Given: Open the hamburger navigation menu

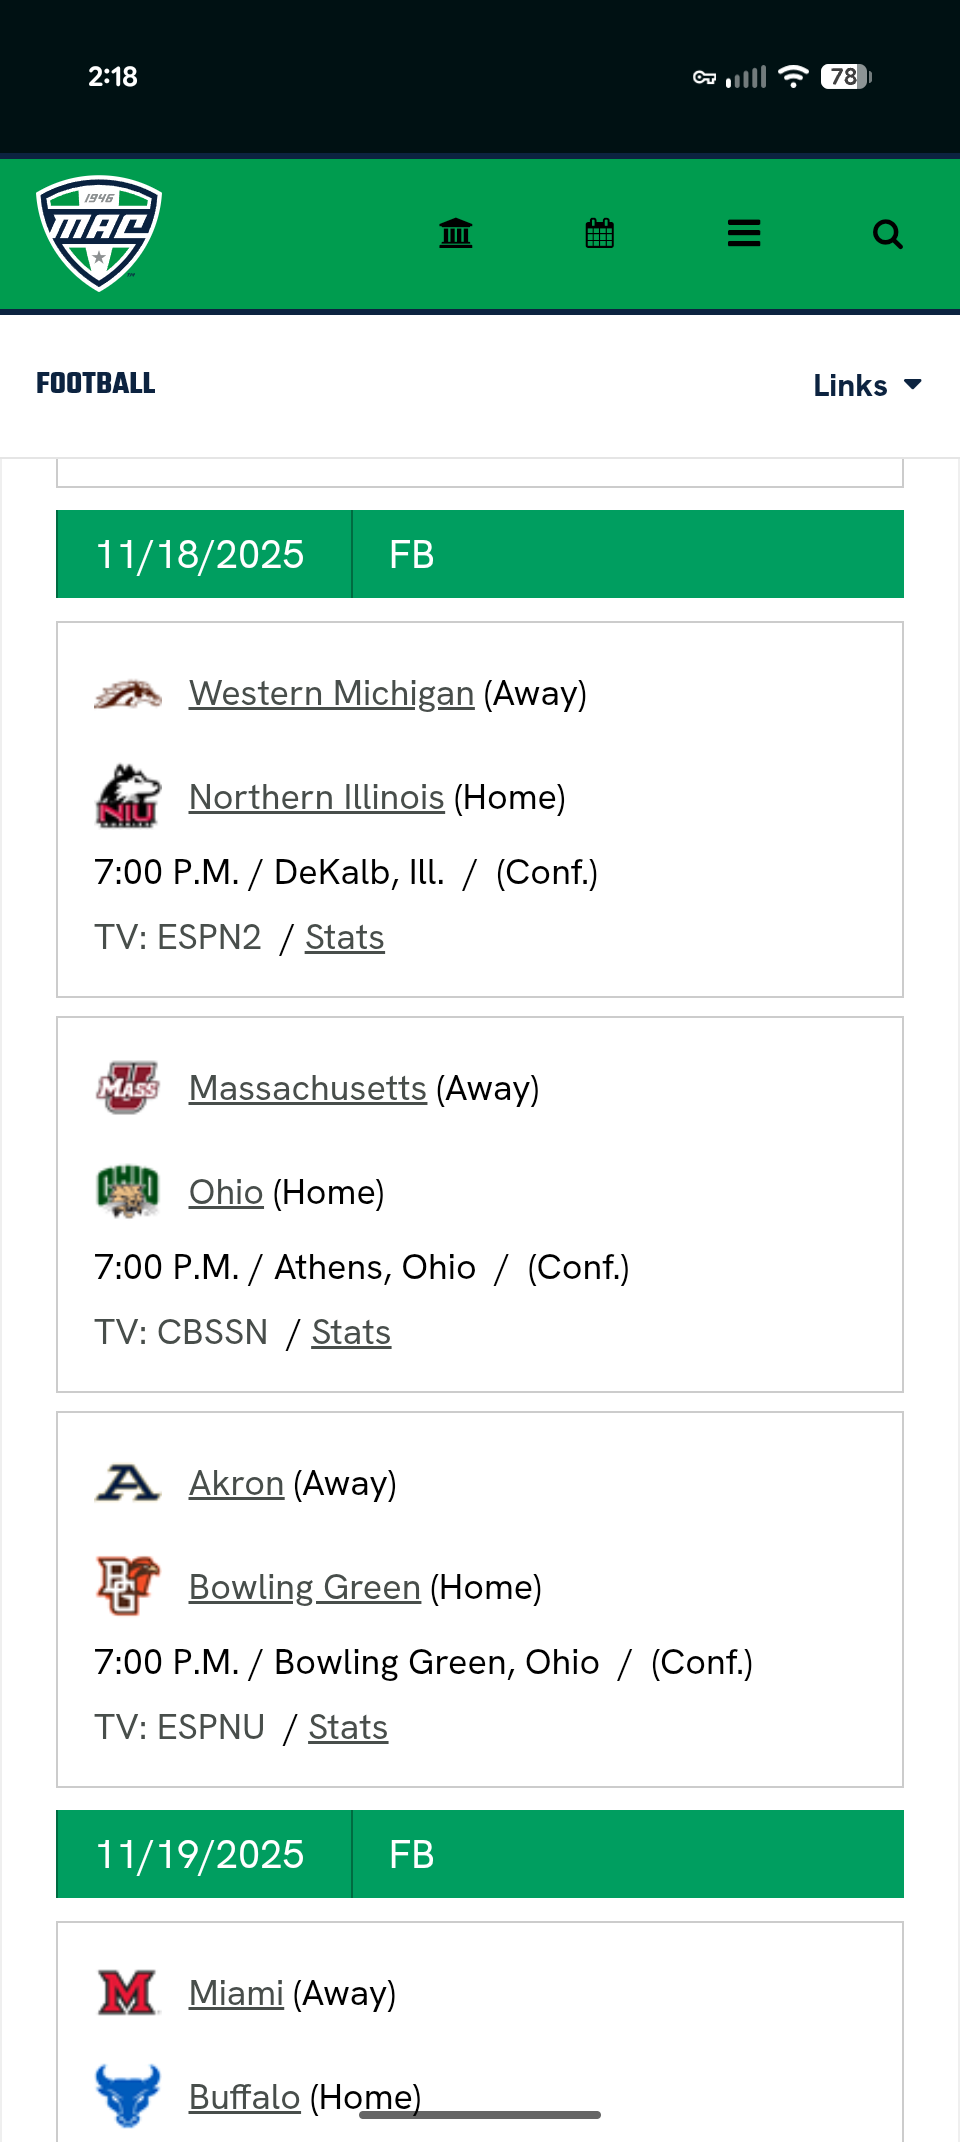Looking at the screenshot, I should [744, 234].
